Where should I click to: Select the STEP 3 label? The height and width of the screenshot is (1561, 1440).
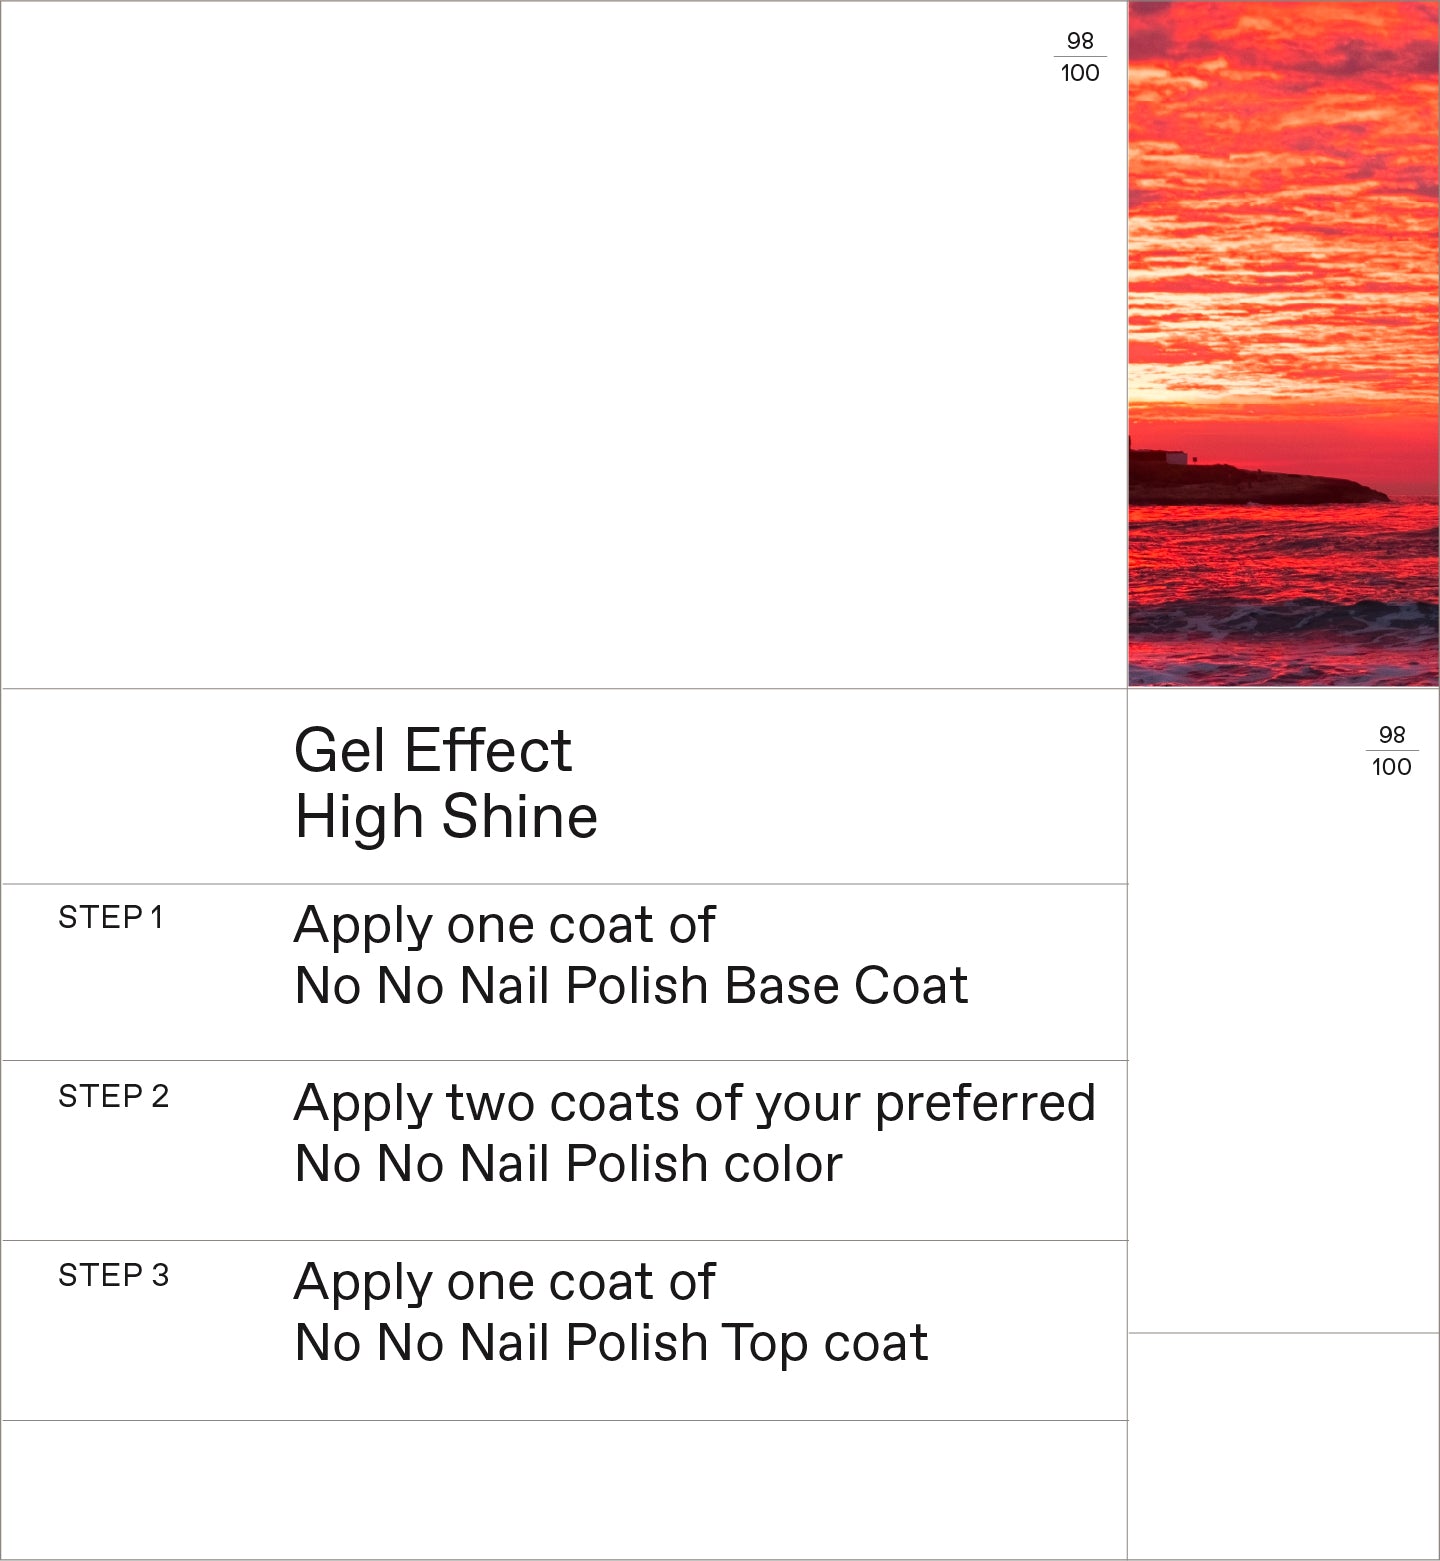(113, 1275)
